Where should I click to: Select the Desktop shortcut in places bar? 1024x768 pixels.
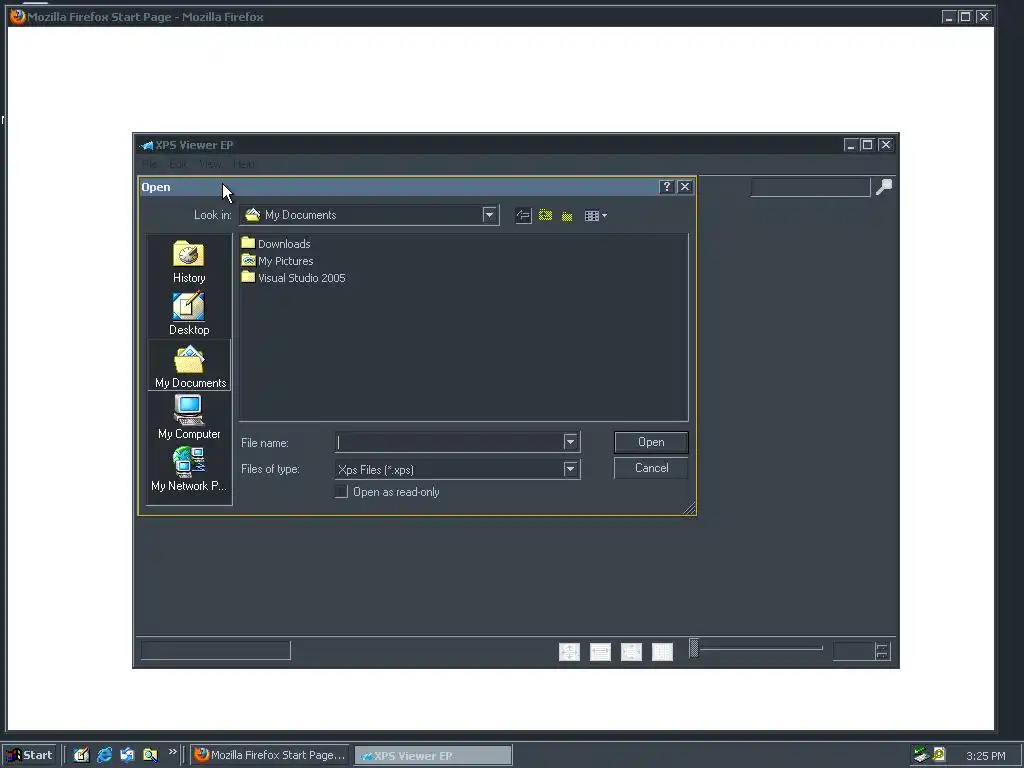(x=189, y=314)
